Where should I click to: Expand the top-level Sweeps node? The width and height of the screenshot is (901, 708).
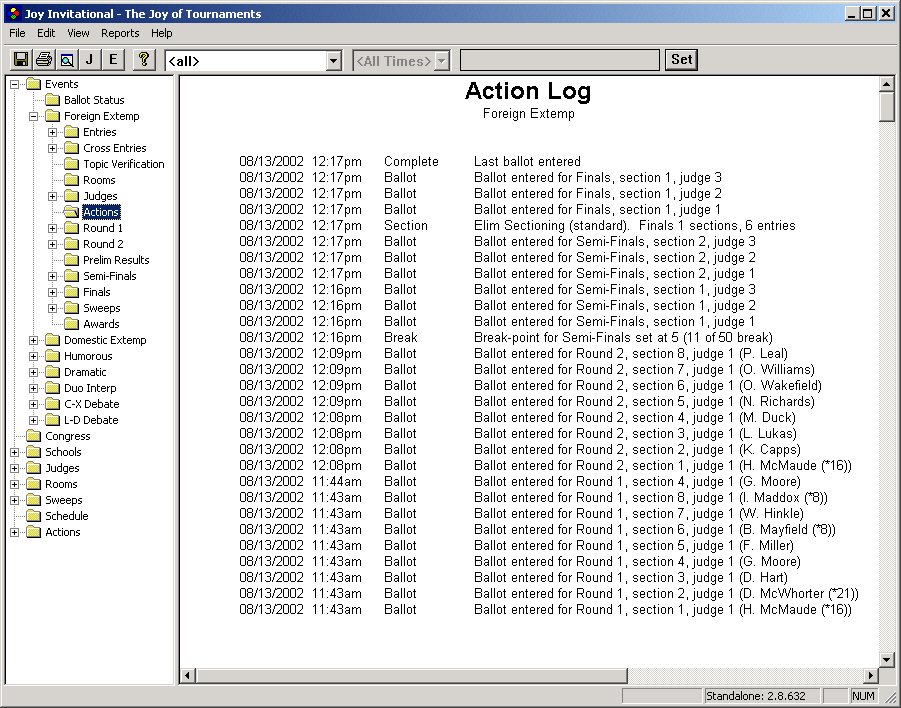point(15,501)
